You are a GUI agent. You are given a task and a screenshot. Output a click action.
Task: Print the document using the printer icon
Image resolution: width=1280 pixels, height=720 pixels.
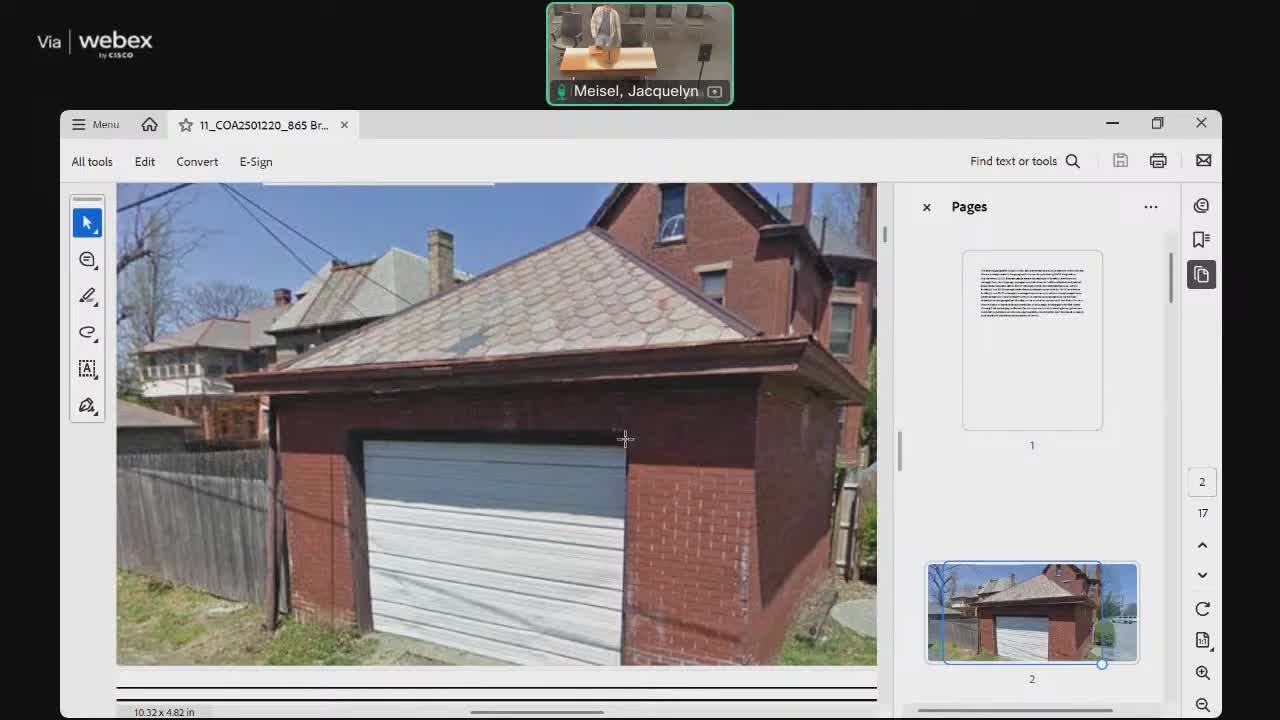[x=1158, y=161]
